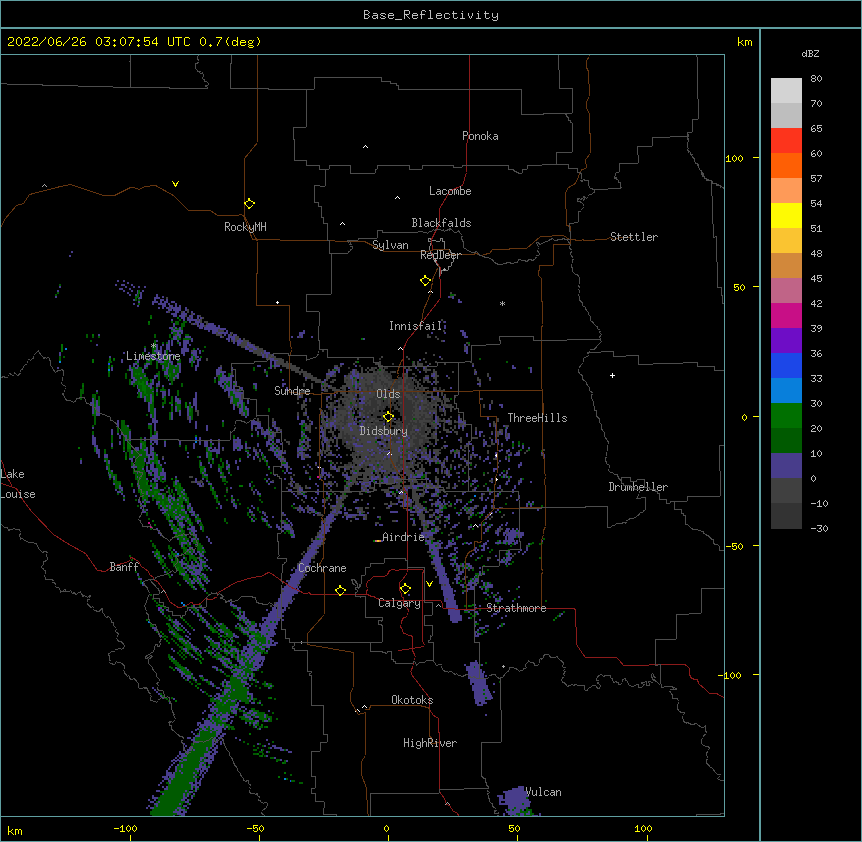The height and width of the screenshot is (842, 862).
Task: Click the yellow V marker northwest of RockyMH
Action: pyautogui.click(x=175, y=184)
